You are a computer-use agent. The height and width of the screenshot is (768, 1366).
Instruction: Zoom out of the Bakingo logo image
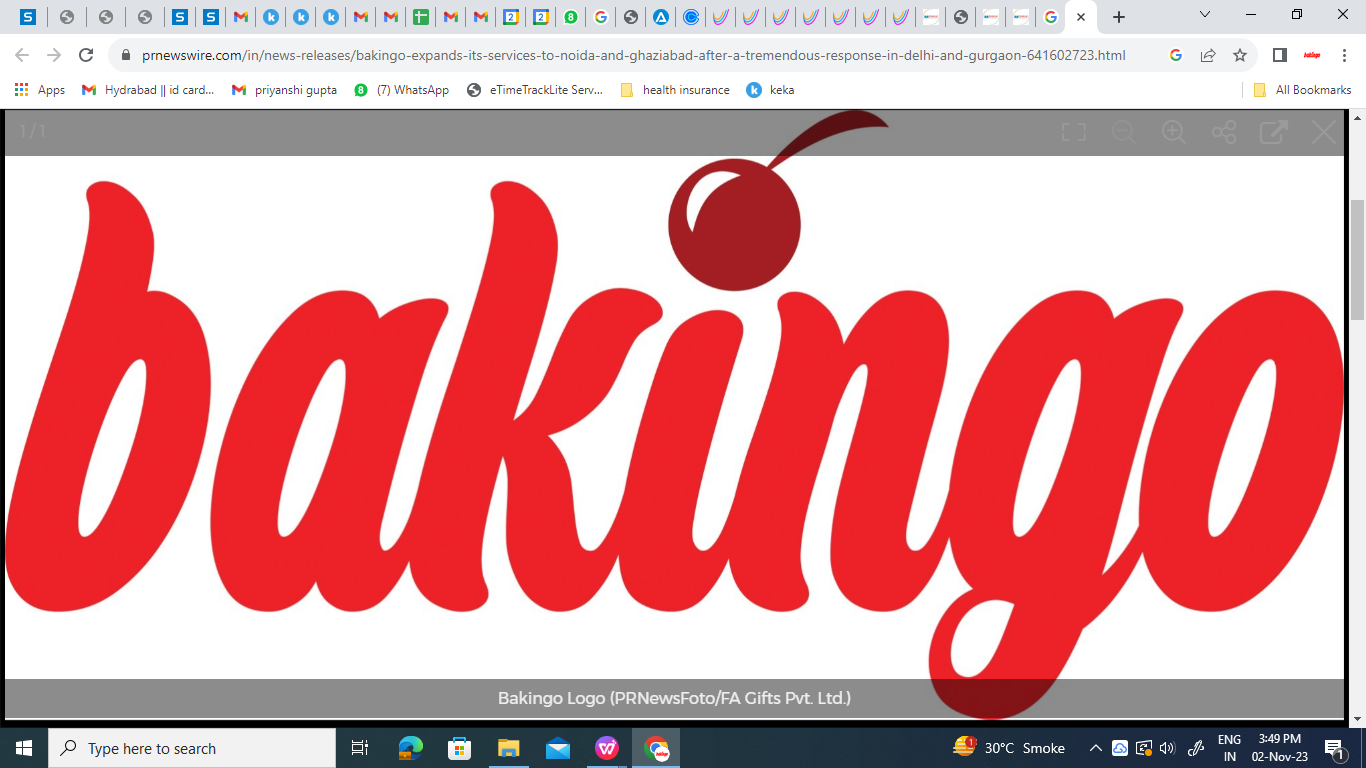1123,132
